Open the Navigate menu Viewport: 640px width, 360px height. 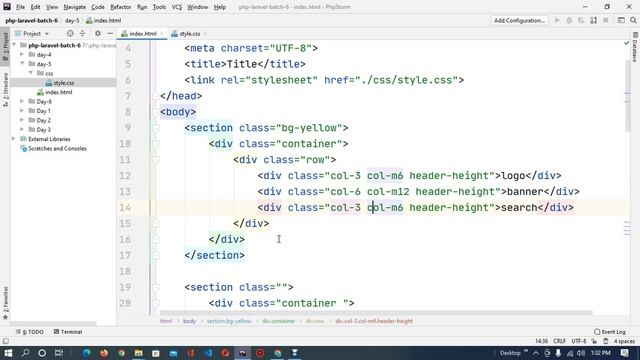coord(75,7)
